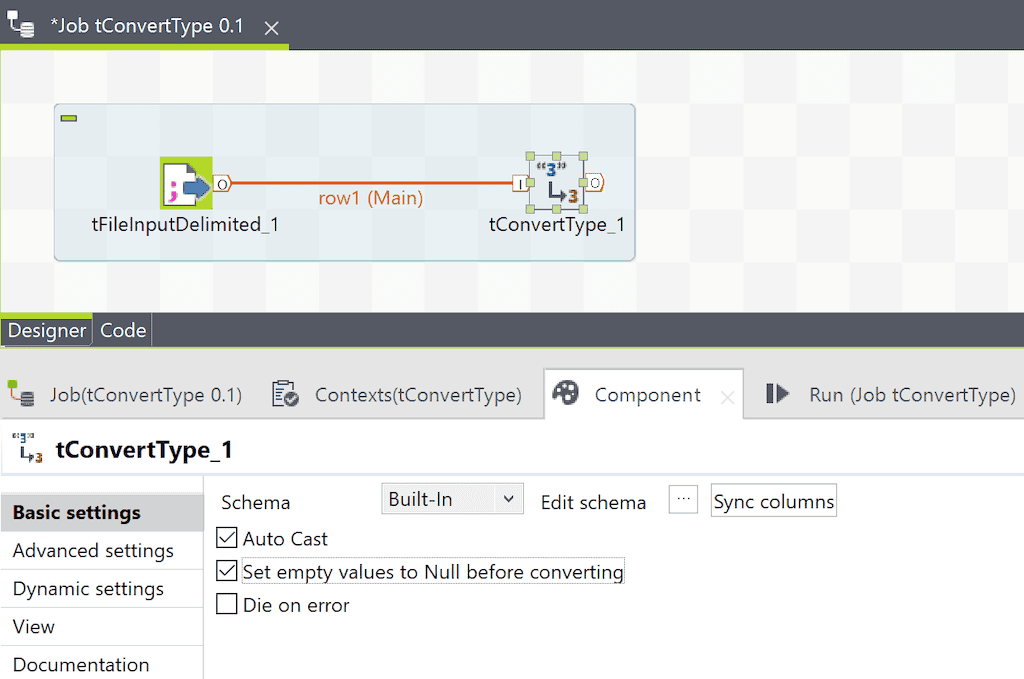1024x679 pixels.
Task: Select the row1 (Main) connection
Action: coord(370,182)
